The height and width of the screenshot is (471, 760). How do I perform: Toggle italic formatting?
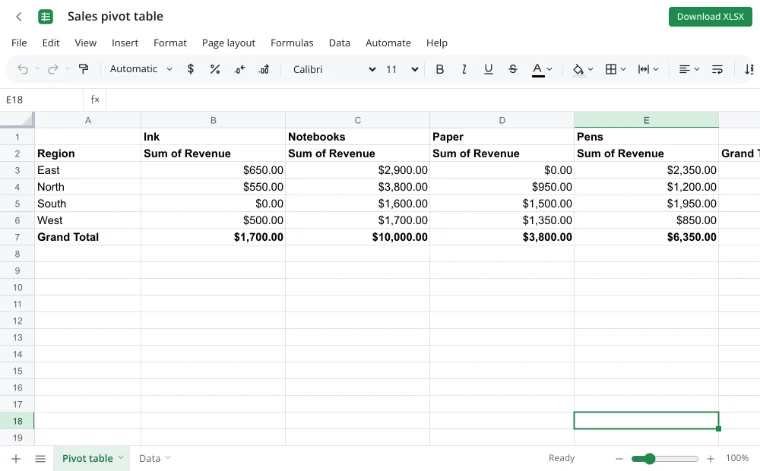pos(464,69)
